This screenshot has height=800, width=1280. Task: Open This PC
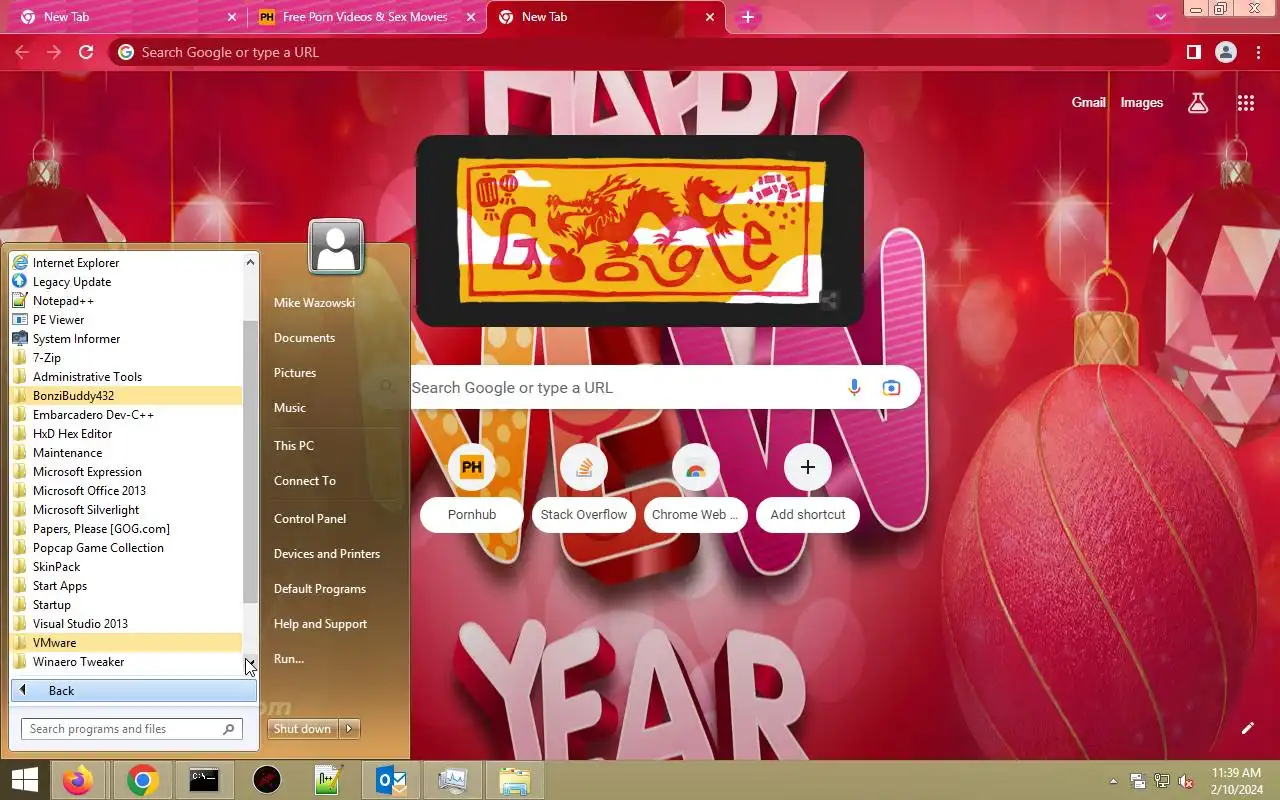294,446
